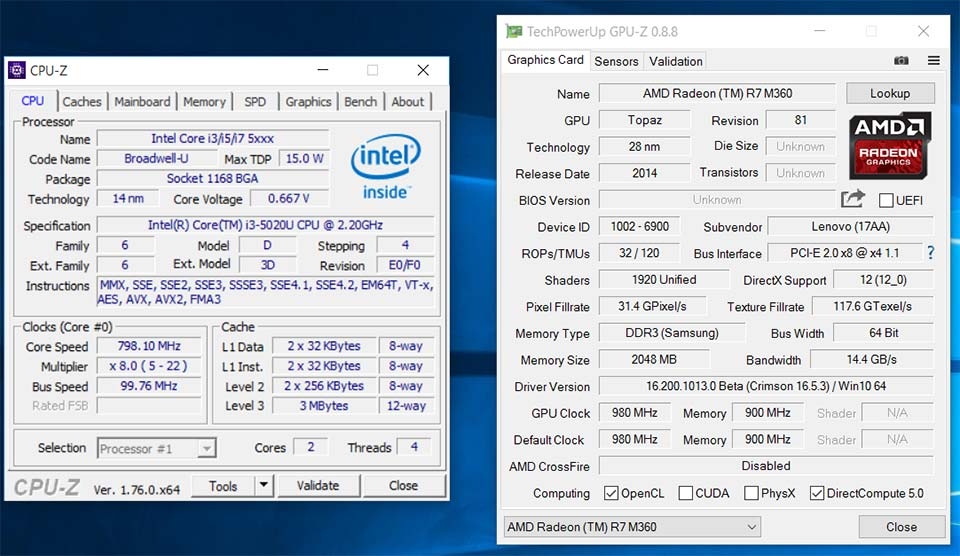Open the Sensors tab in GPU-Z
This screenshot has width=960, height=556.
(x=617, y=61)
